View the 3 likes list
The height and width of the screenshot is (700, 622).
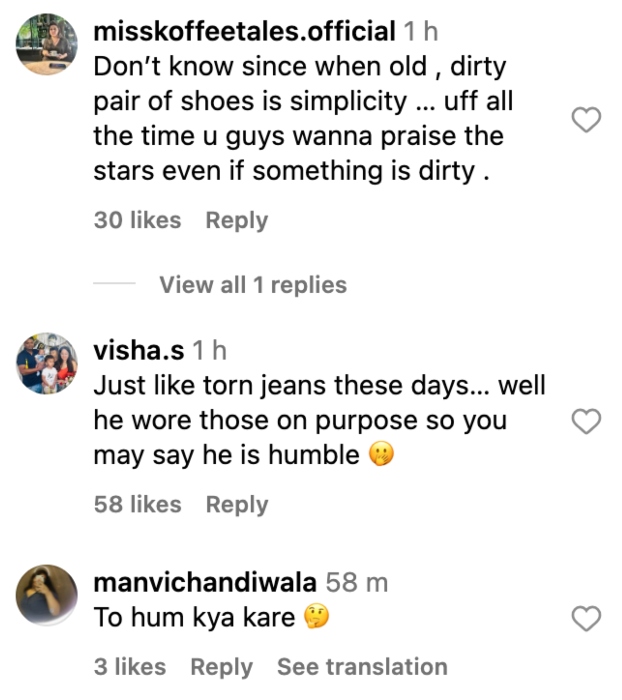129,666
